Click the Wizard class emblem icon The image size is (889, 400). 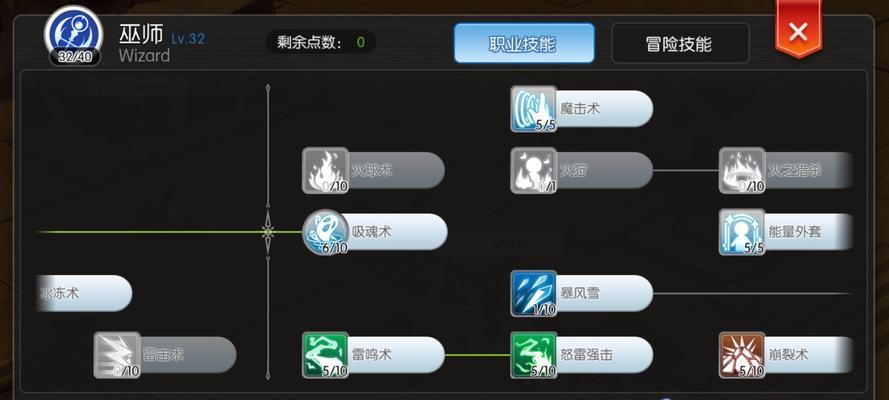[x=74, y=35]
